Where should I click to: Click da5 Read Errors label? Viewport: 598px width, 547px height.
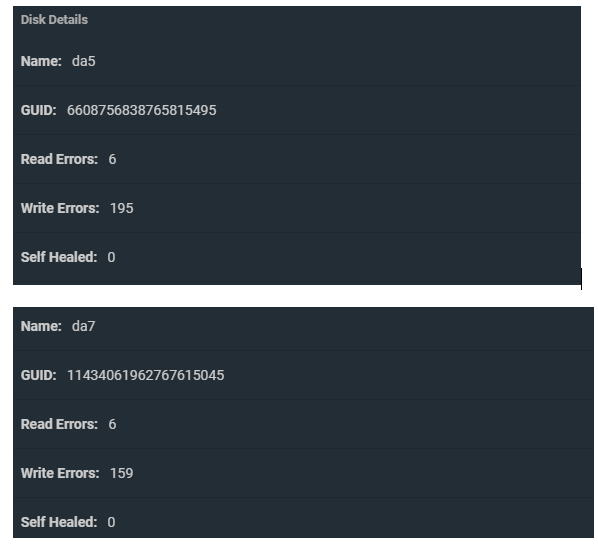pos(59,159)
